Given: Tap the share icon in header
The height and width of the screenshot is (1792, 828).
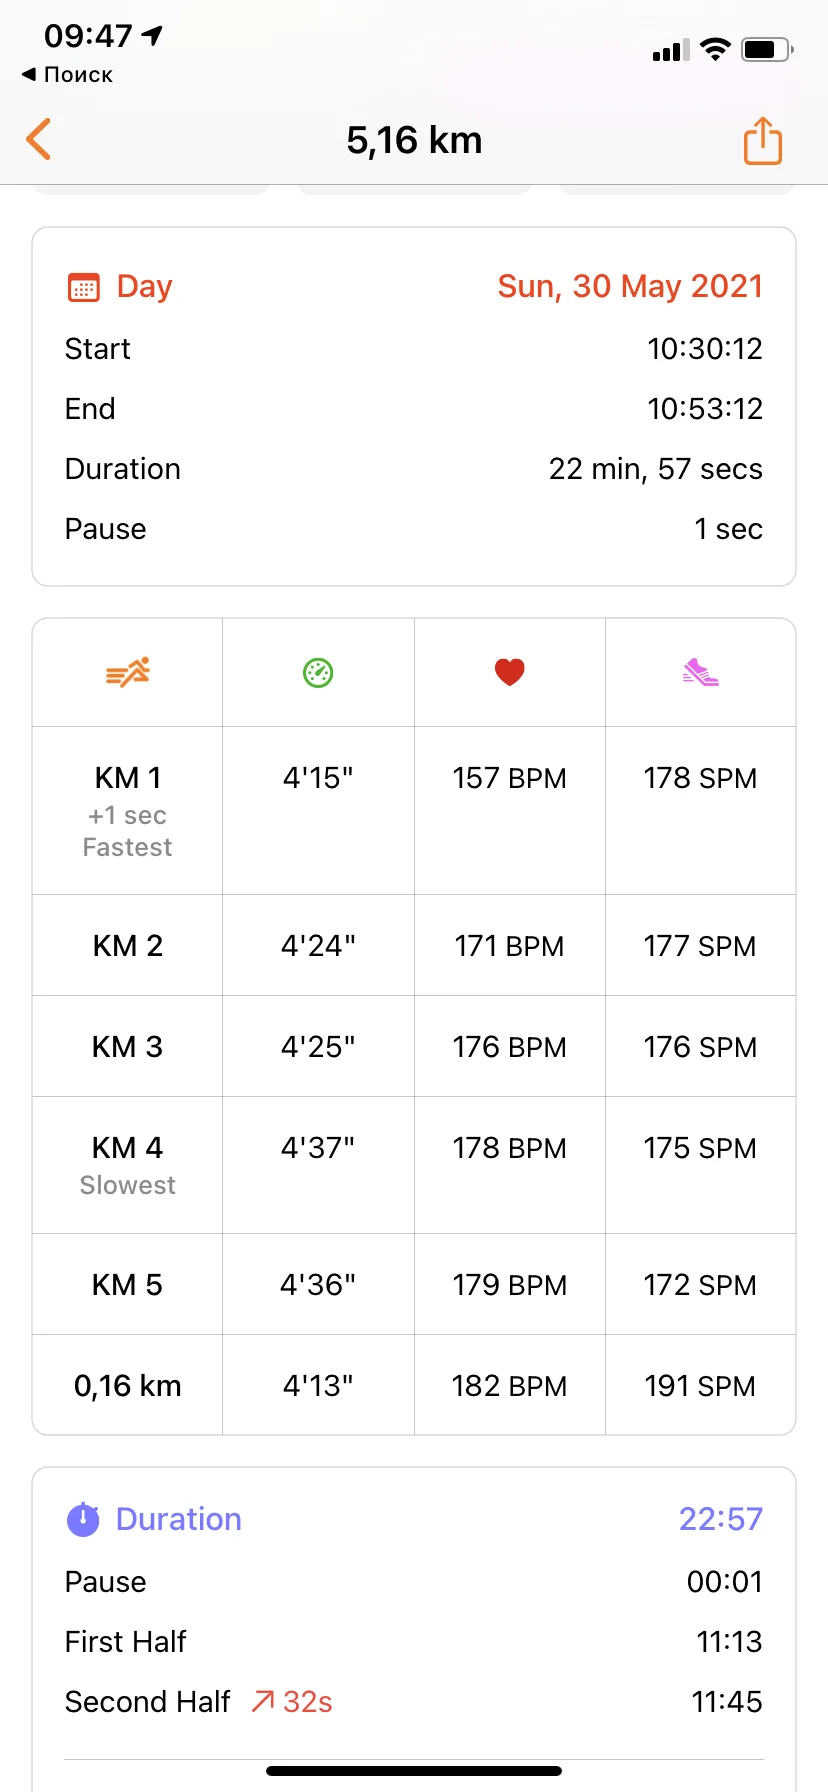Looking at the screenshot, I should [x=762, y=140].
